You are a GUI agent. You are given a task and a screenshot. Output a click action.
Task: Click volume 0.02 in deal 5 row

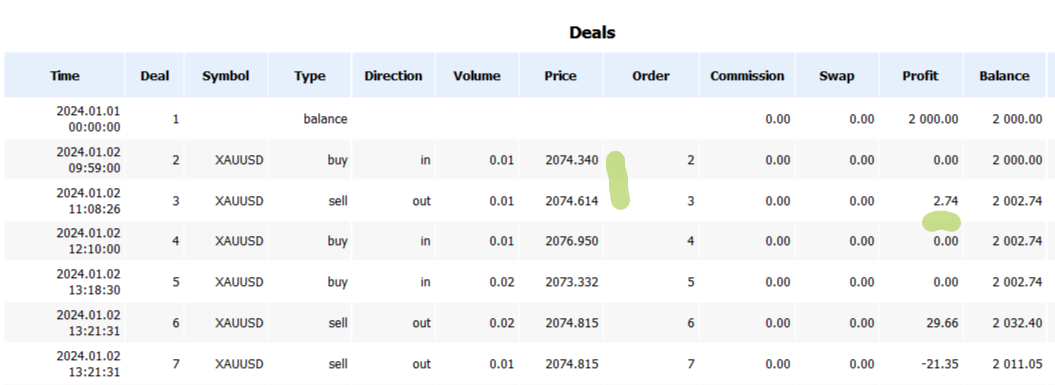tap(503, 282)
